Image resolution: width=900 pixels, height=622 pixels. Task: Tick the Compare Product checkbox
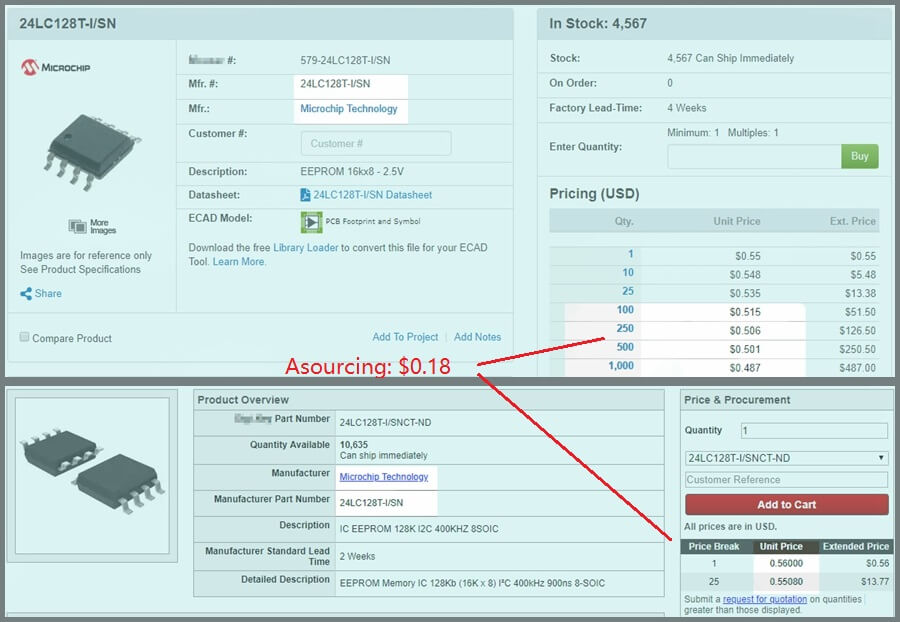pyautogui.click(x=24, y=337)
